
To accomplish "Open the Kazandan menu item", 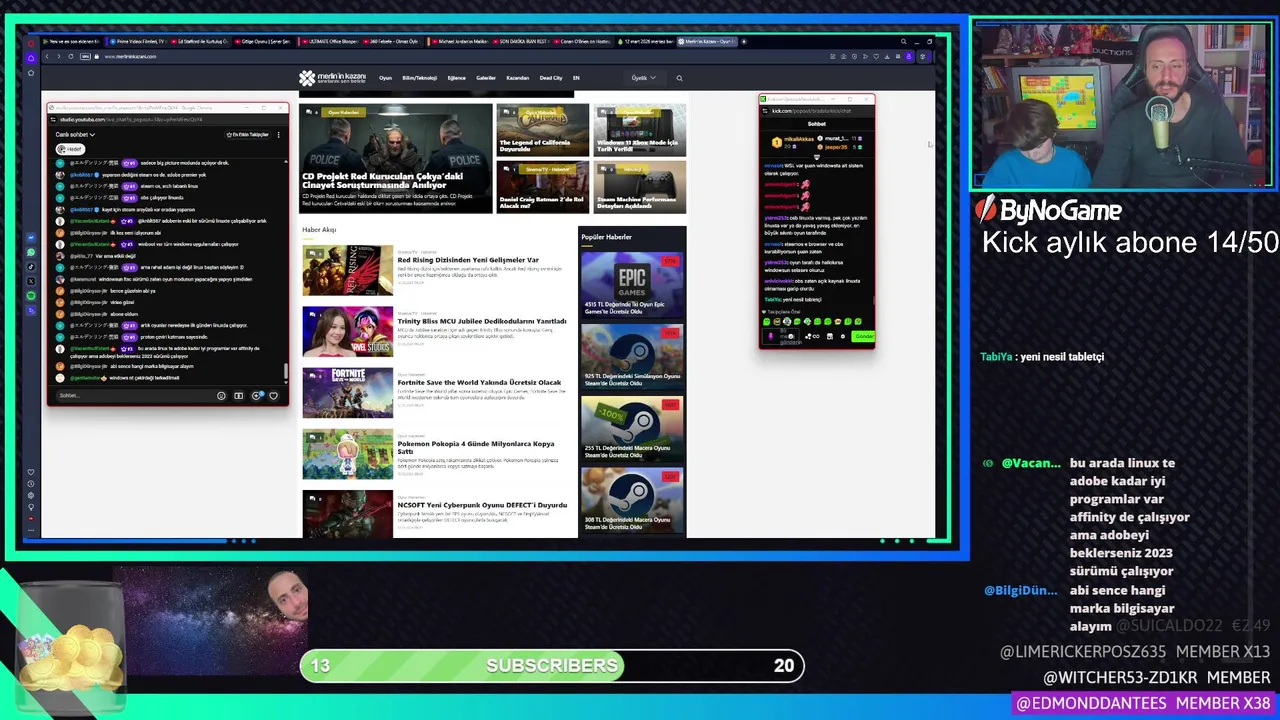I will [x=518, y=78].
